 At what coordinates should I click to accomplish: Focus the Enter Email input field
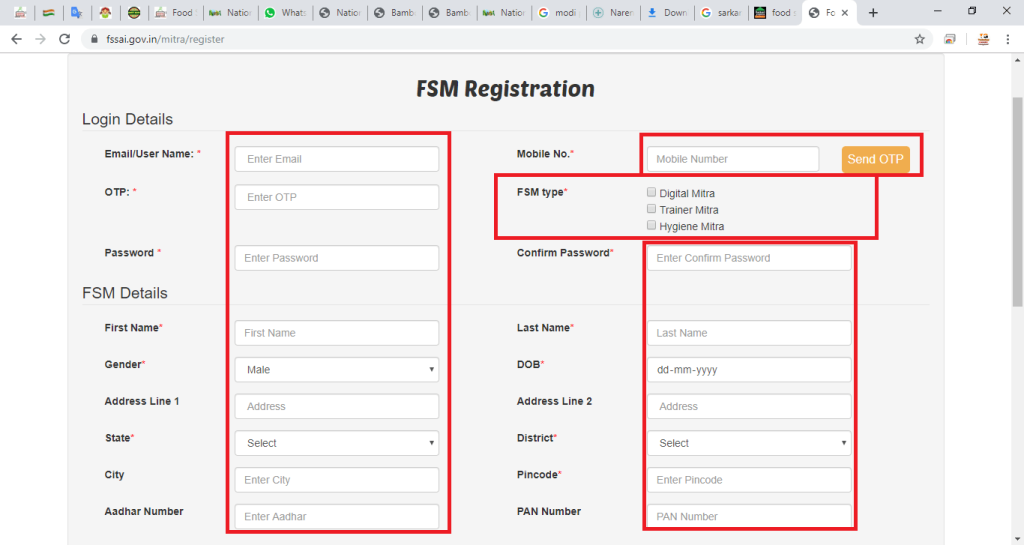(x=337, y=159)
